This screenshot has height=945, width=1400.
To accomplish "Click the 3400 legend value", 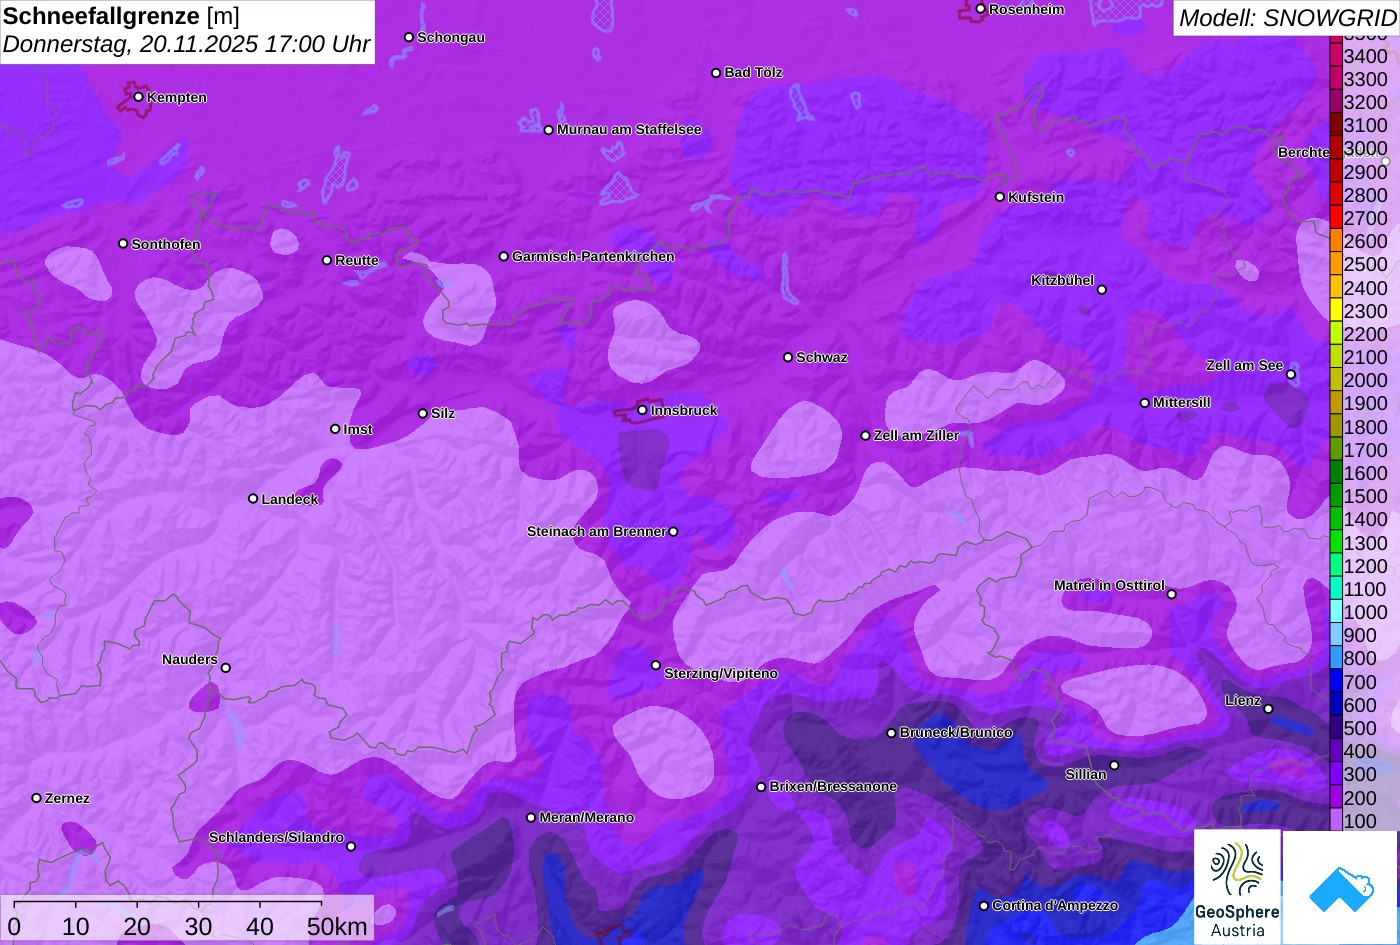I will 1365,56.
